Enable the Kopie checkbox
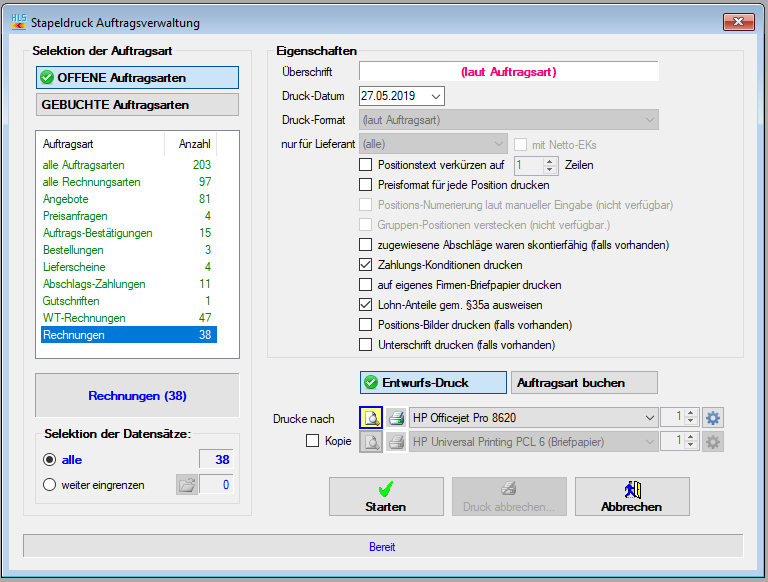The image size is (768, 582). pos(313,441)
